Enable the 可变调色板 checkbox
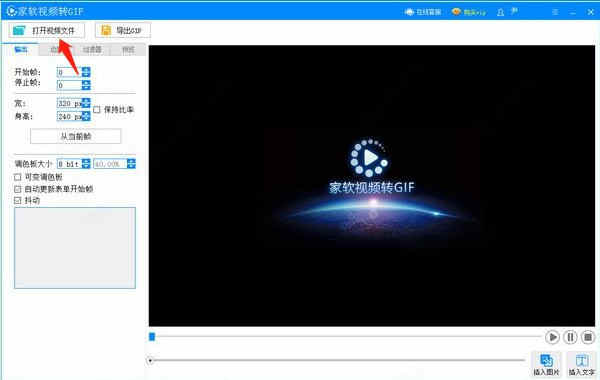Screen dimensions: 600x380 click(18, 177)
